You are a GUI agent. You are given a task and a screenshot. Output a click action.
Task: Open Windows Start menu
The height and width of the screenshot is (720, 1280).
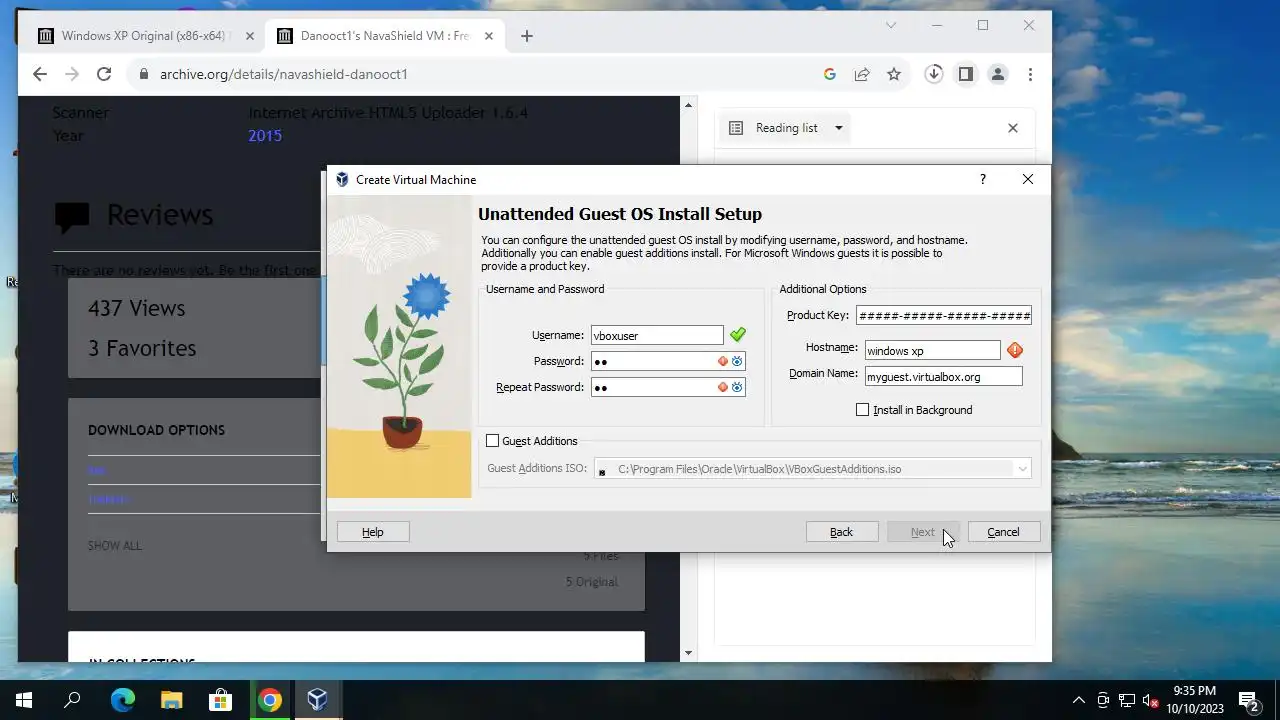pos(24,700)
